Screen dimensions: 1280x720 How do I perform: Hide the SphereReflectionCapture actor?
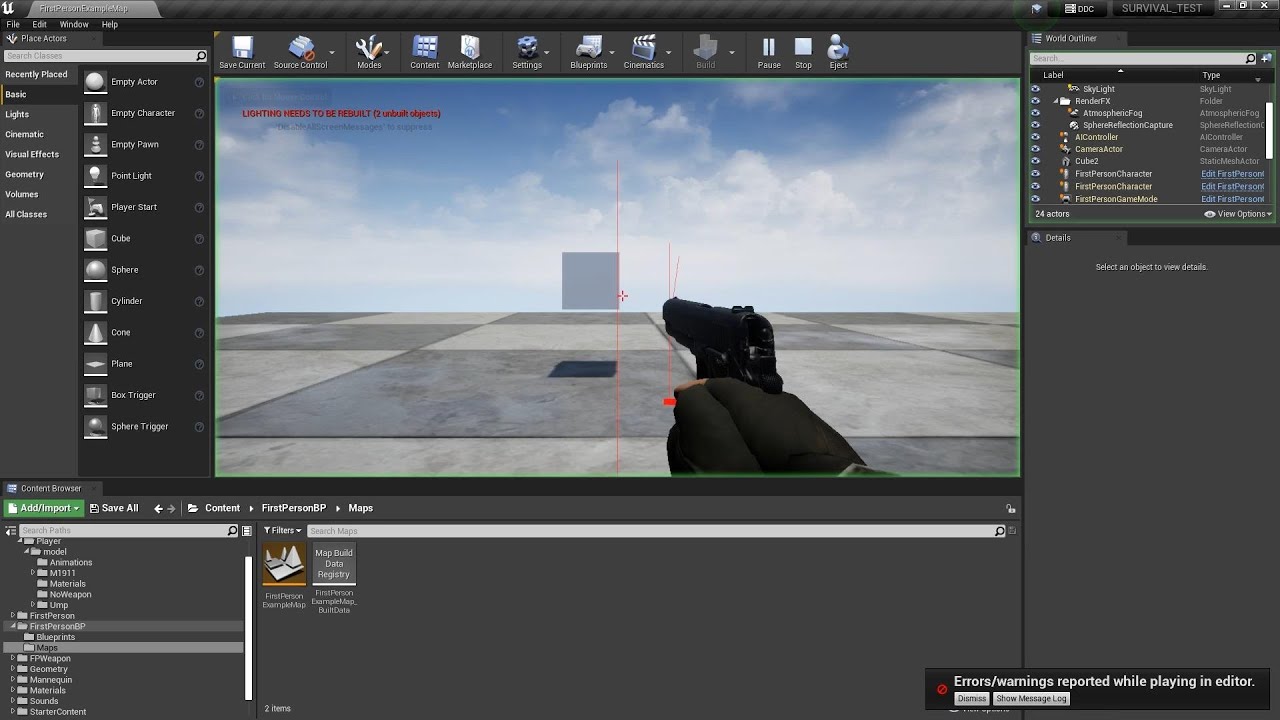click(x=1035, y=125)
